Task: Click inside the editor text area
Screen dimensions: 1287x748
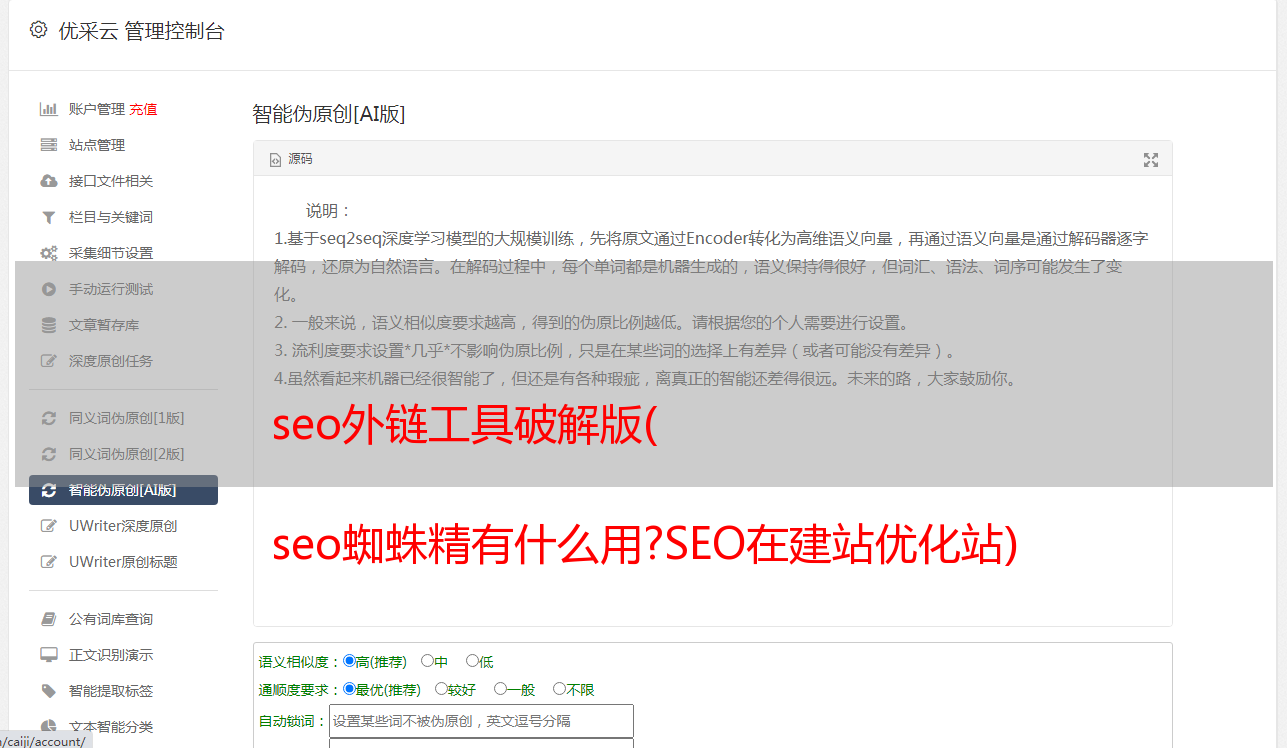Action: 712,401
